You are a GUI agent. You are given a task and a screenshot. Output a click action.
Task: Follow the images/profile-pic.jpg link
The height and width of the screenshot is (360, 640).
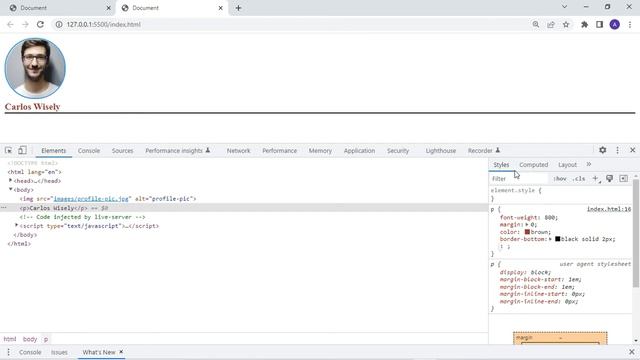click(91, 199)
